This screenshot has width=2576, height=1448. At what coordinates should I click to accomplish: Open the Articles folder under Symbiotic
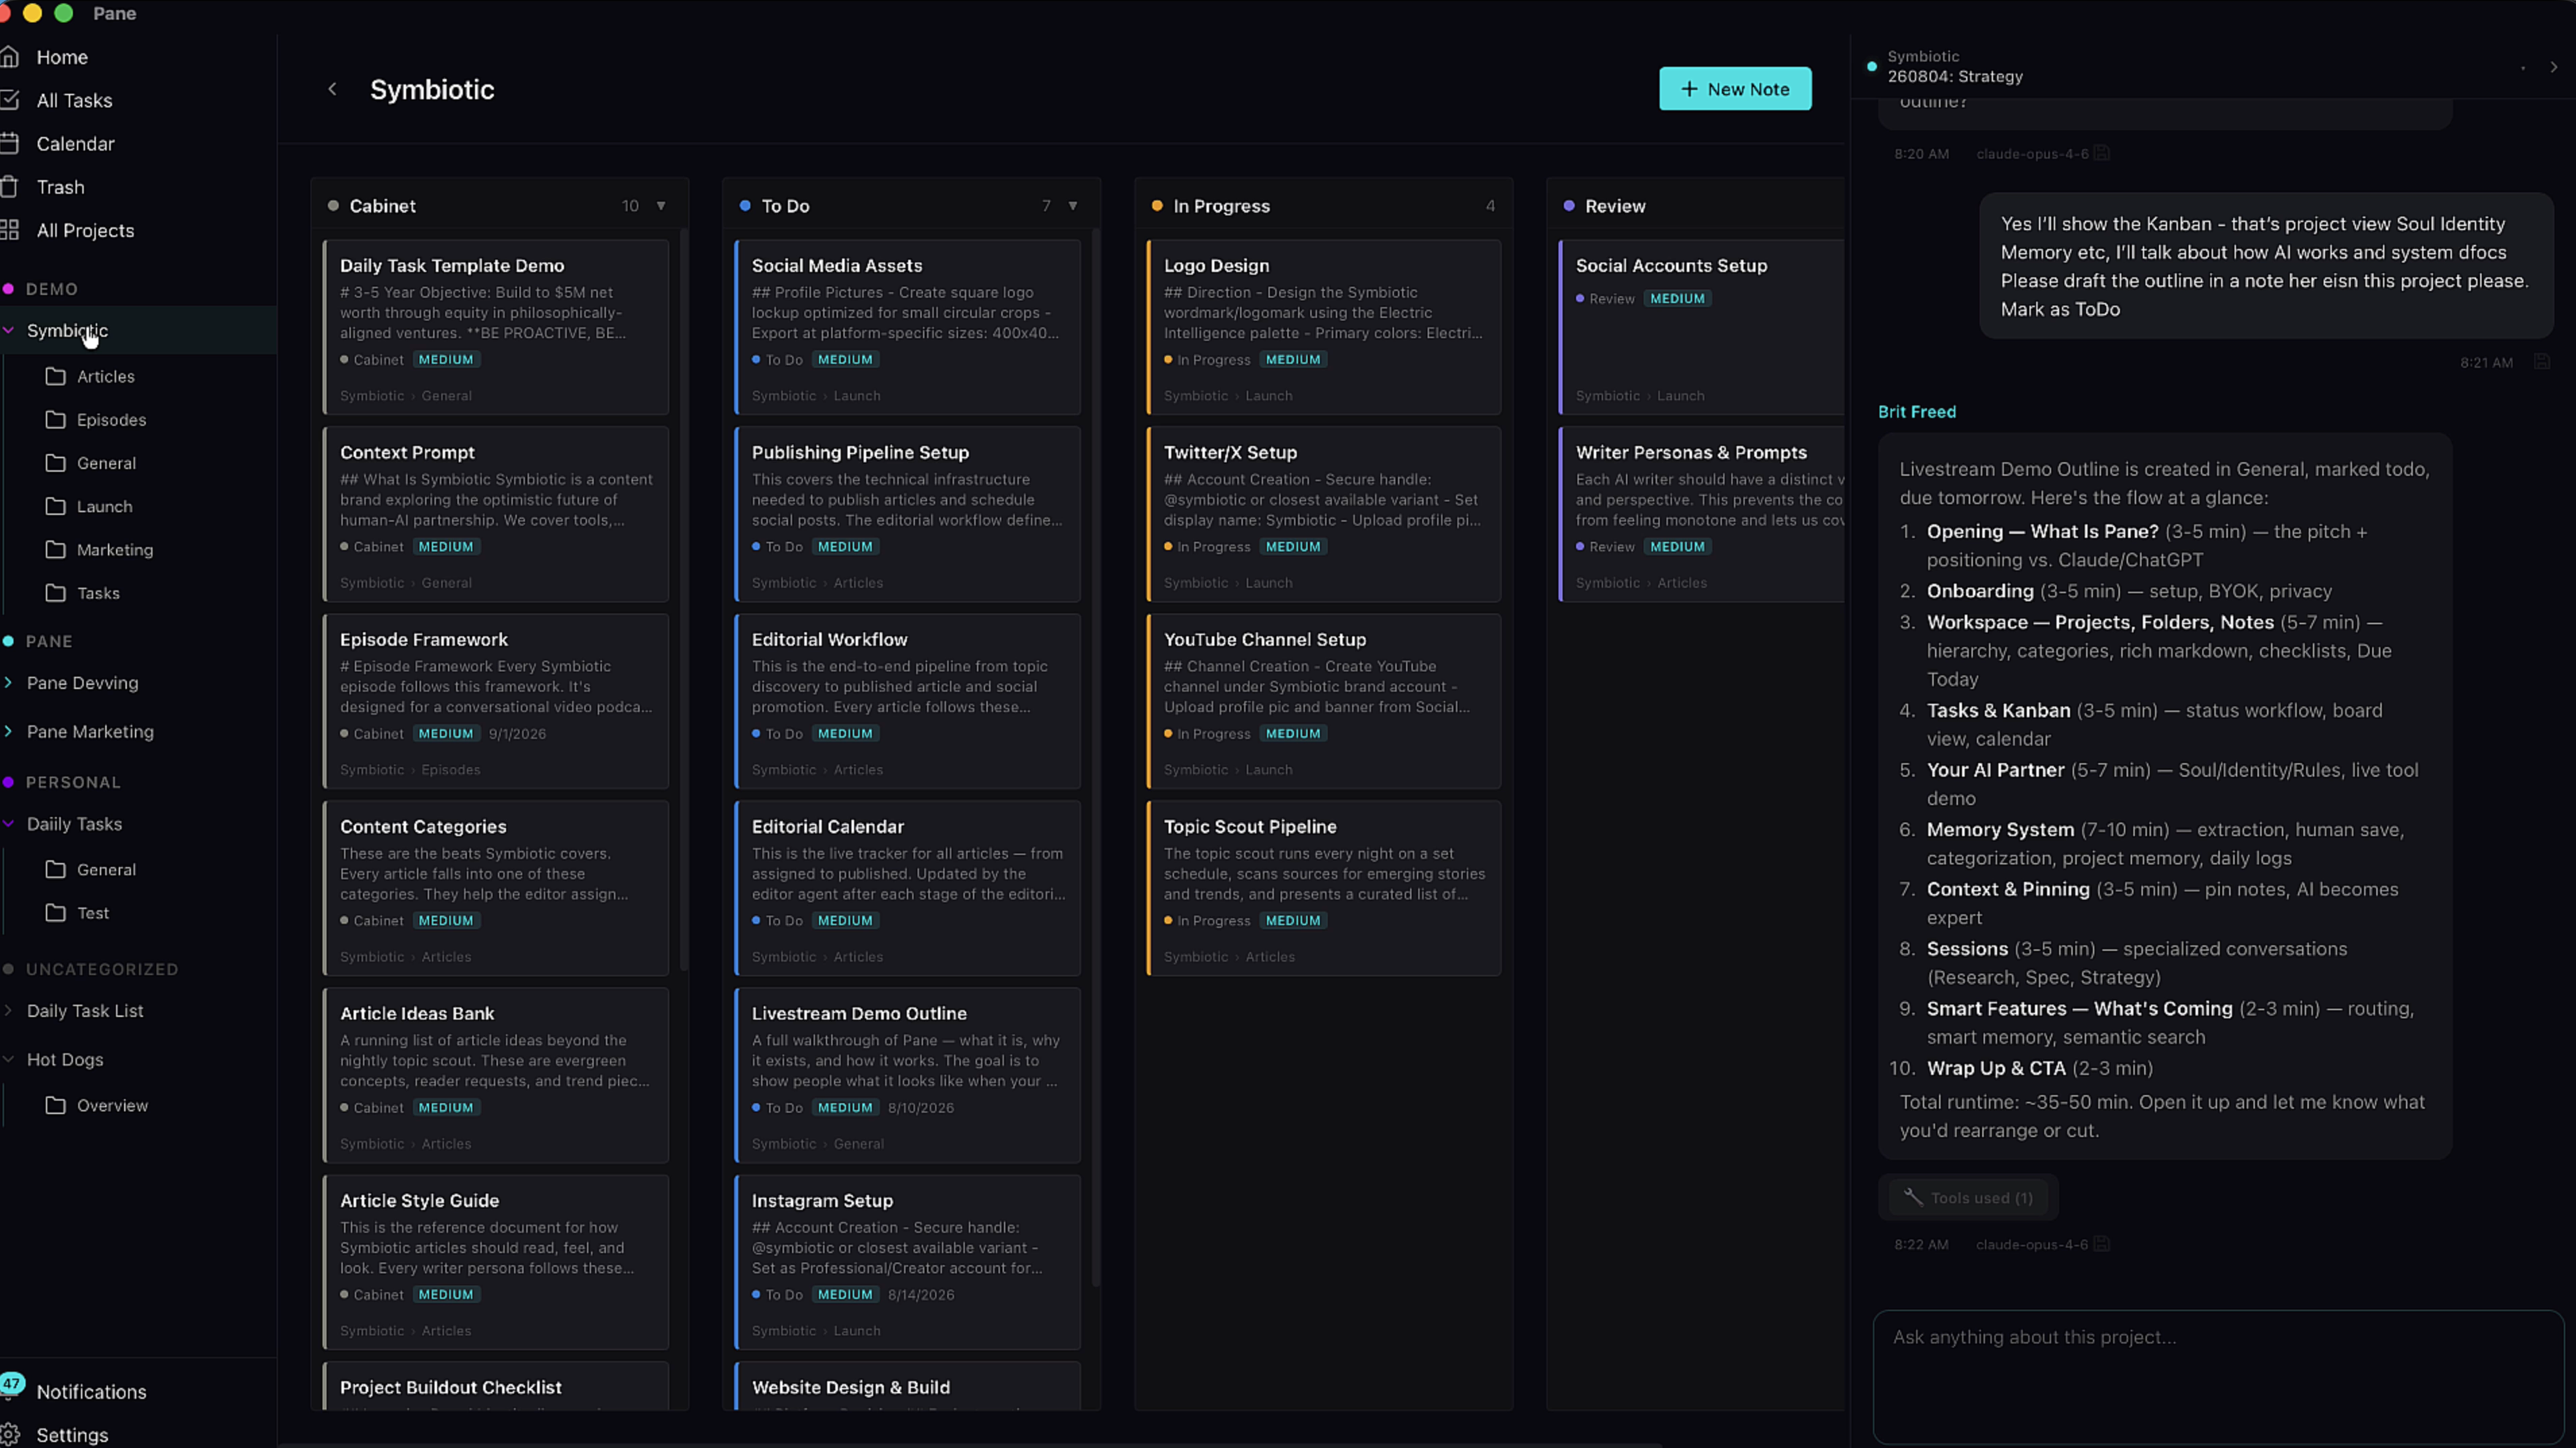coord(105,376)
